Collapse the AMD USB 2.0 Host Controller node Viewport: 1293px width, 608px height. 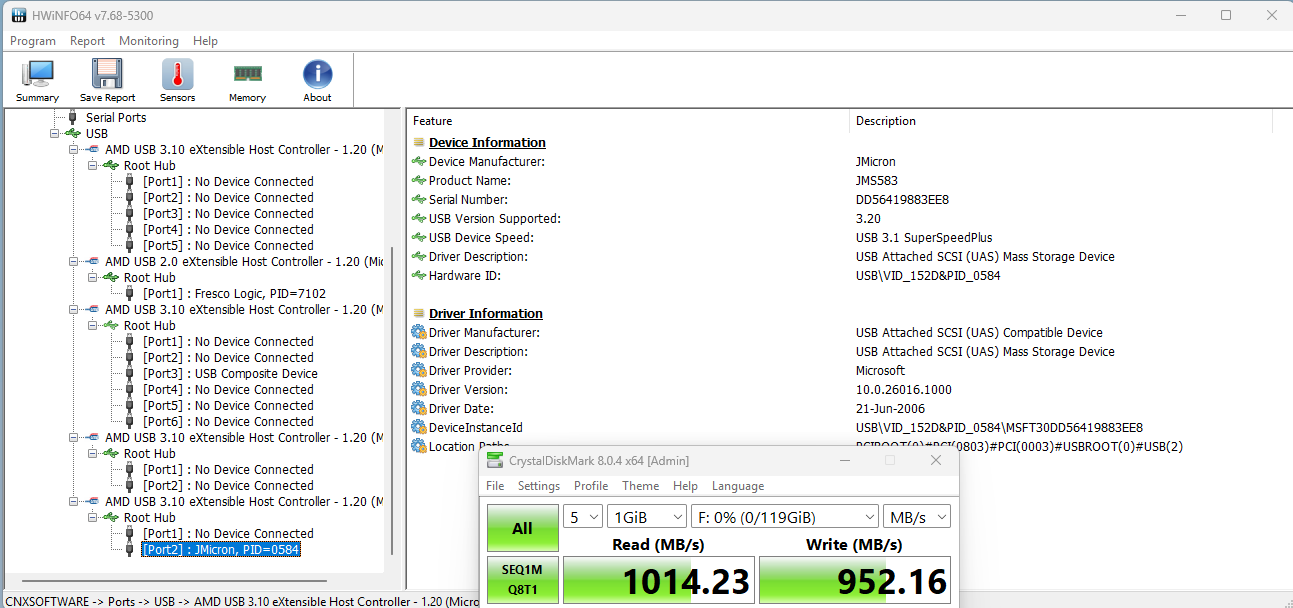[x=73, y=261]
